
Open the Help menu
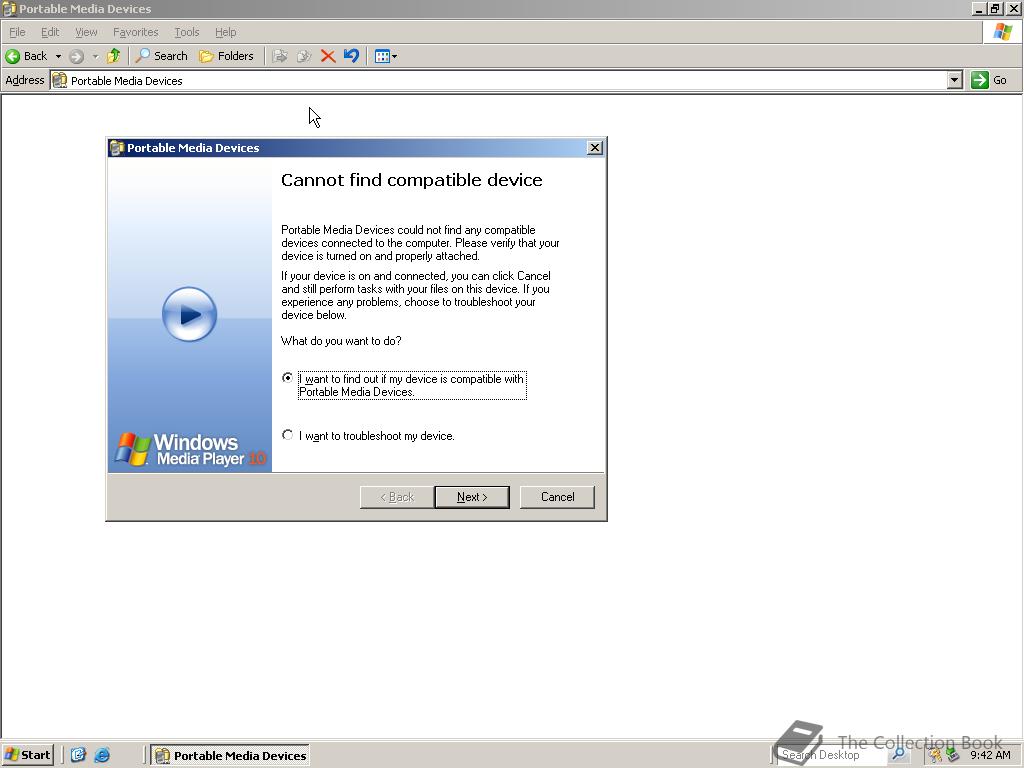[225, 32]
